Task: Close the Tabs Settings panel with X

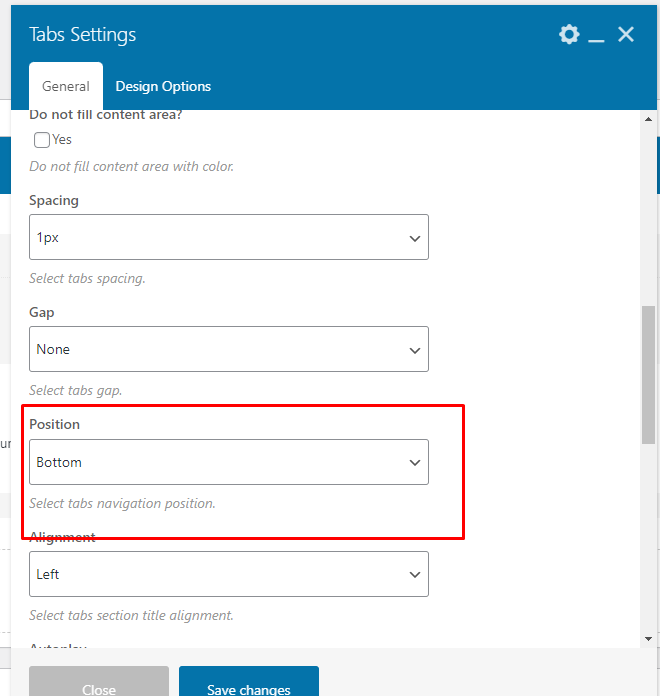Action: pos(626,34)
